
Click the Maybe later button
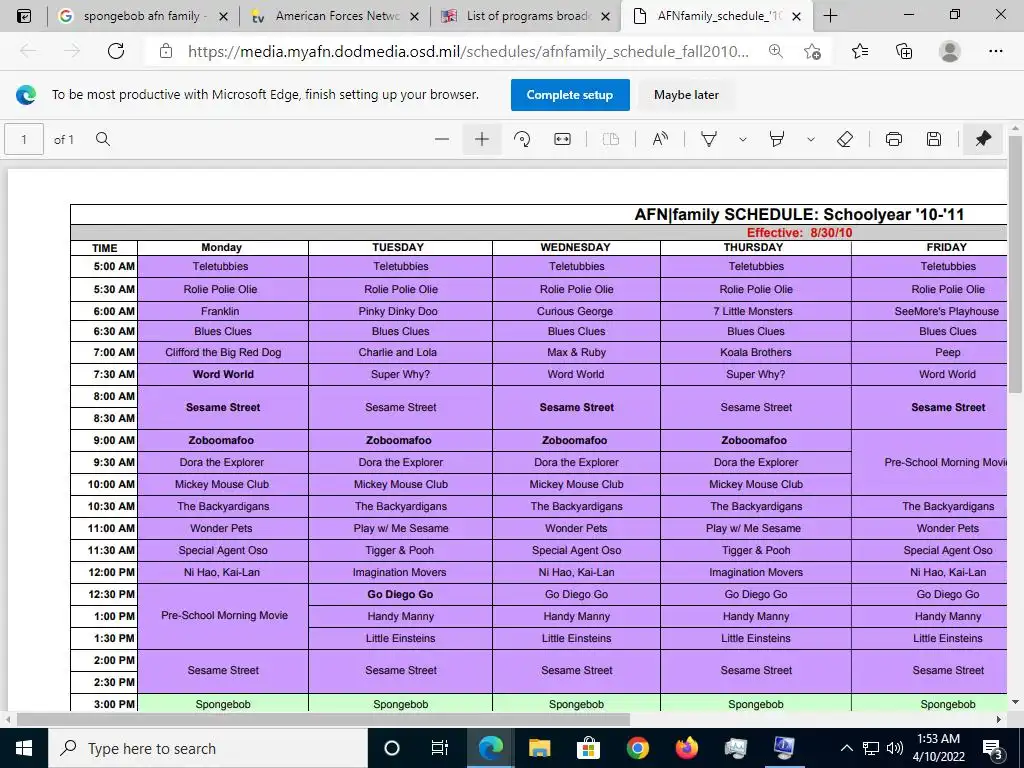click(686, 95)
